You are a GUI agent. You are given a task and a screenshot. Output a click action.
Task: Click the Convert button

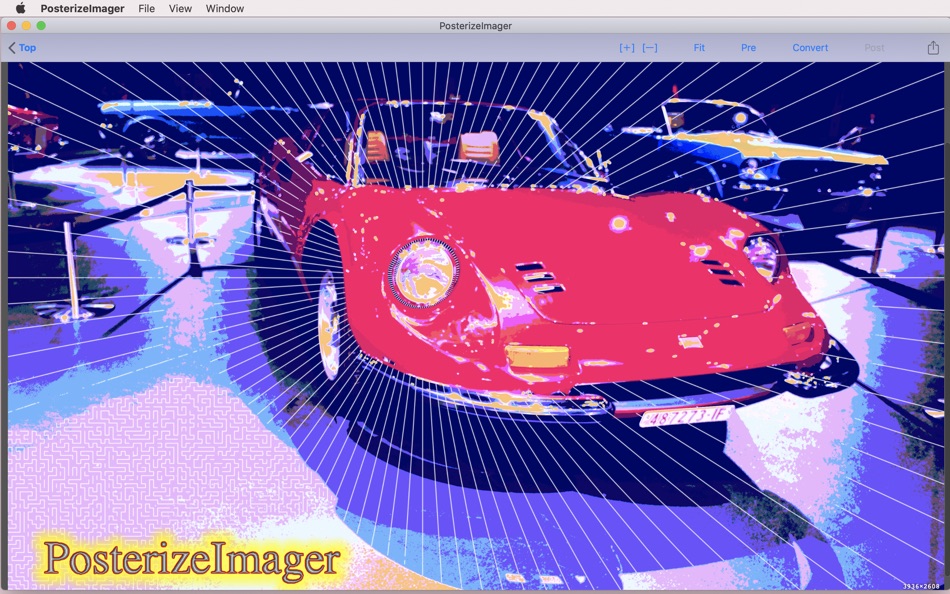810,47
